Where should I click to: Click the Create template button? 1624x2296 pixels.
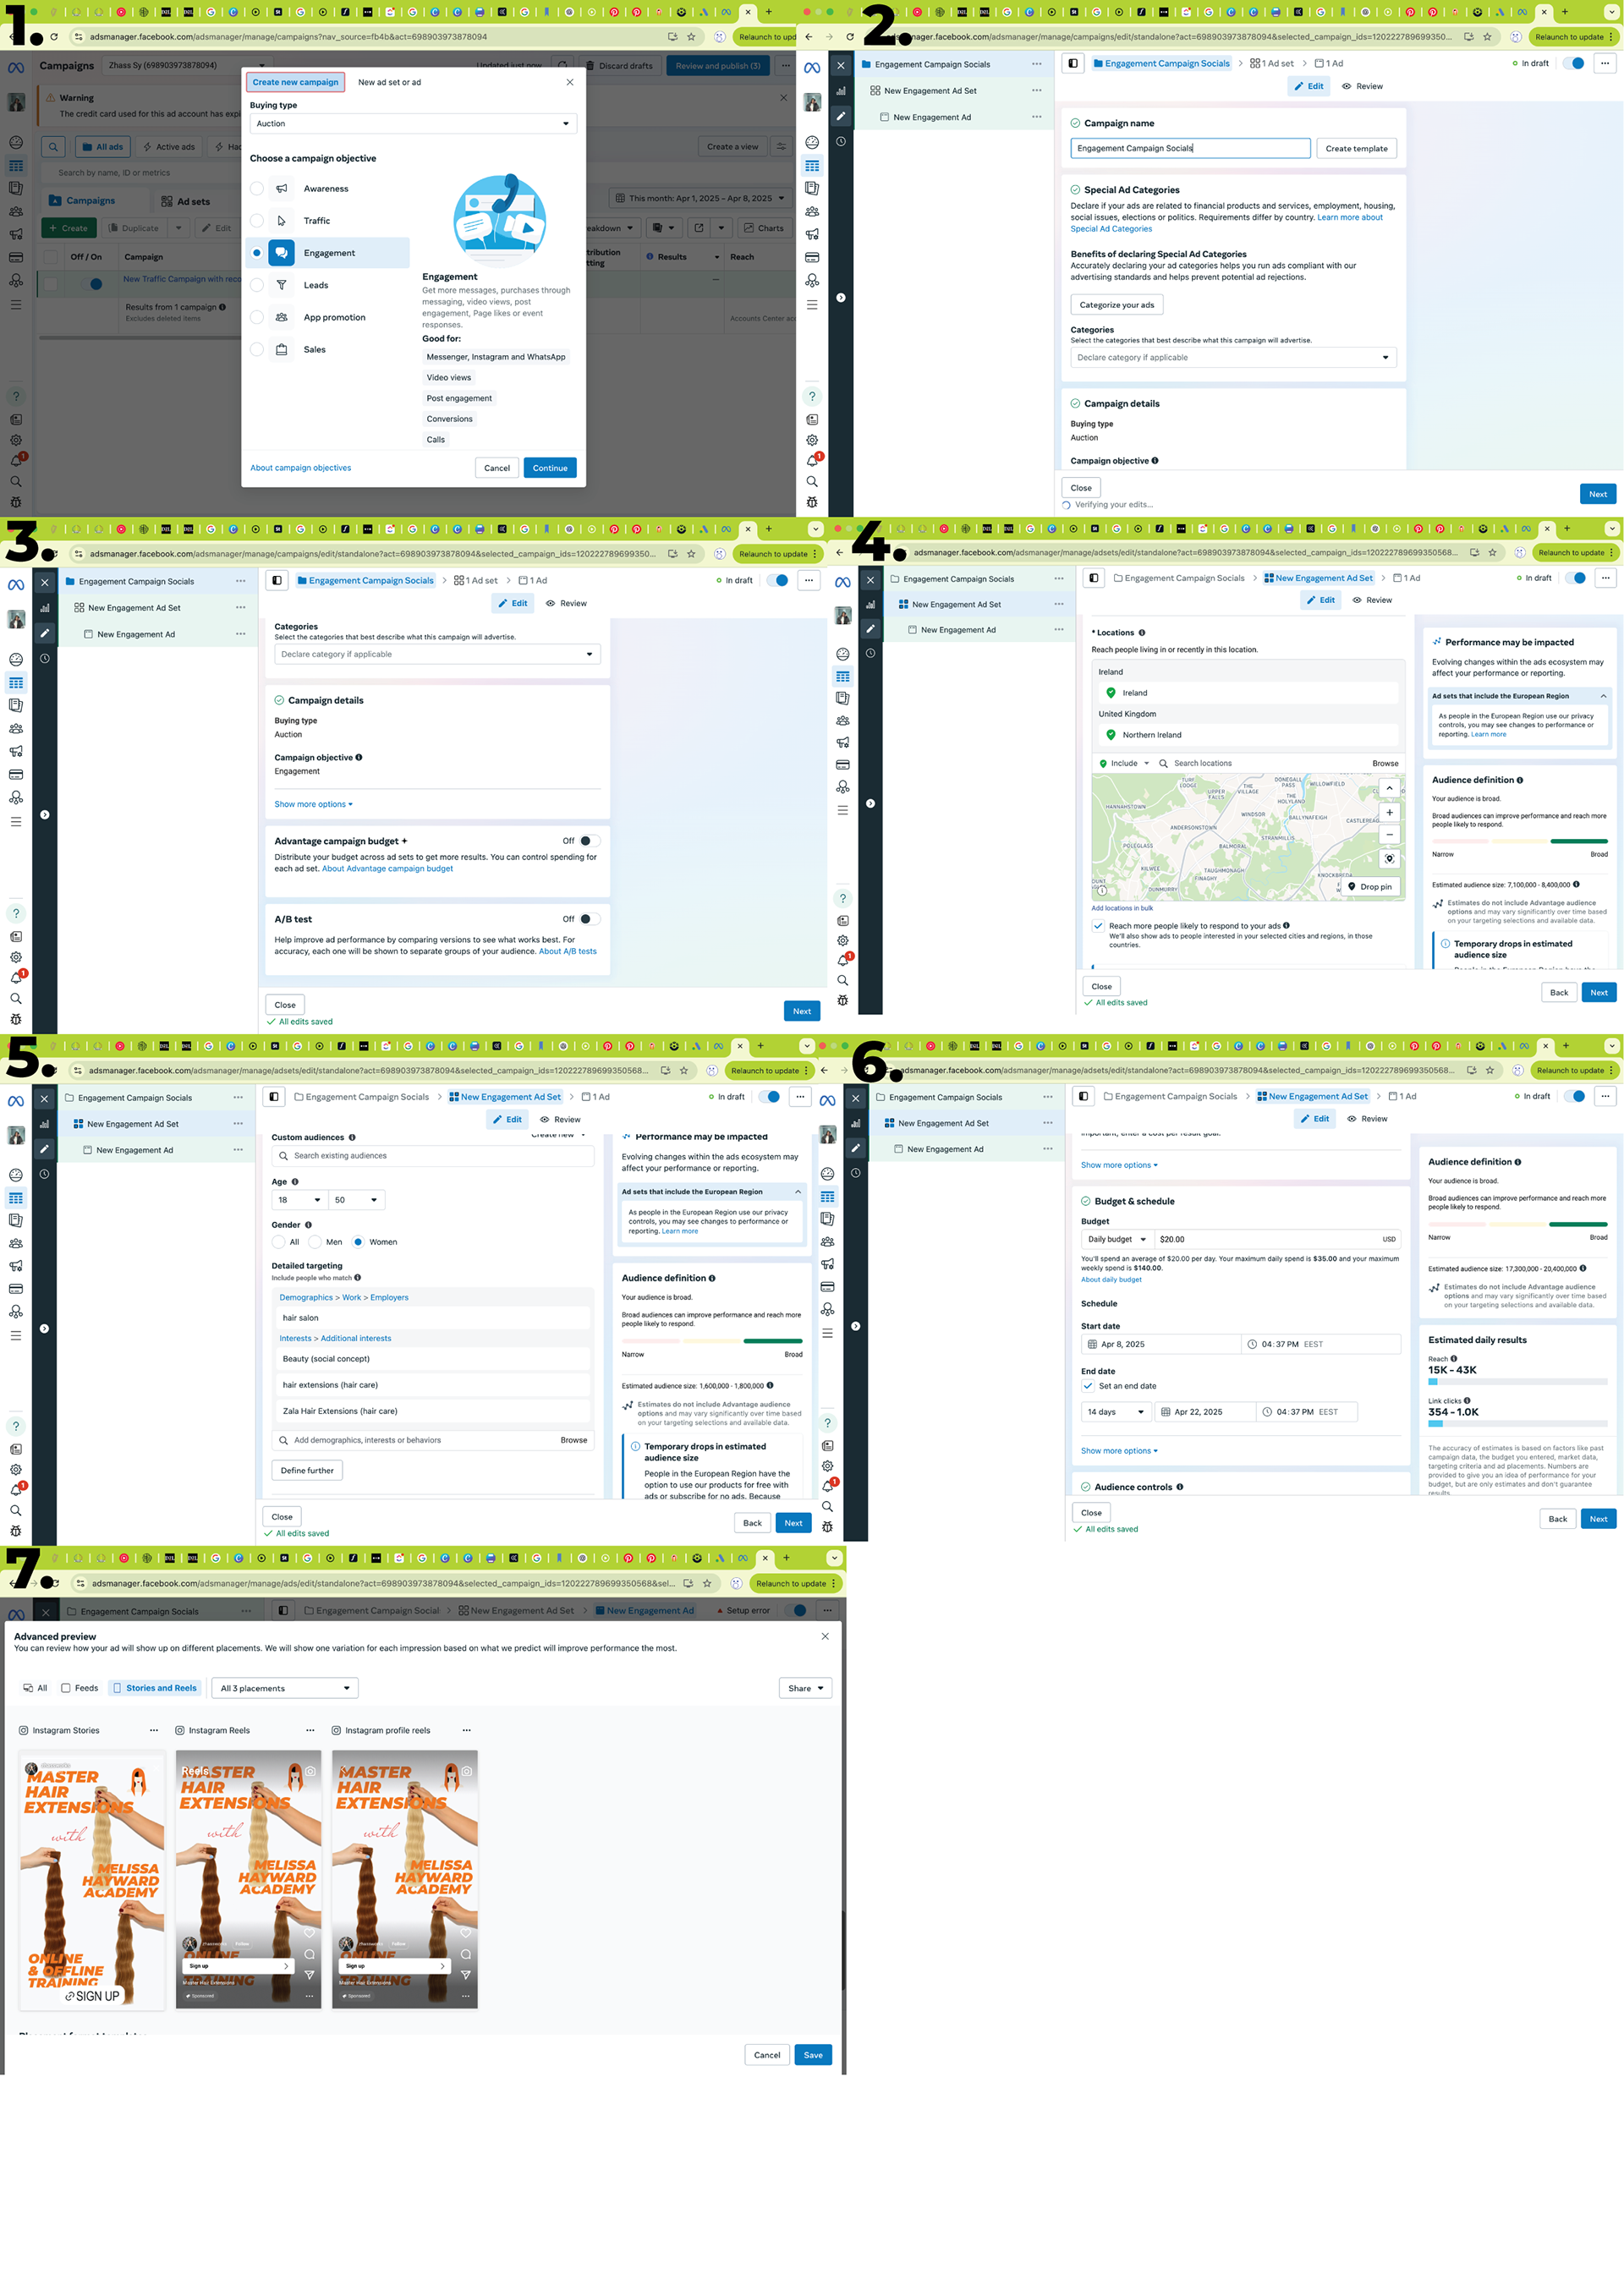click(x=1355, y=148)
